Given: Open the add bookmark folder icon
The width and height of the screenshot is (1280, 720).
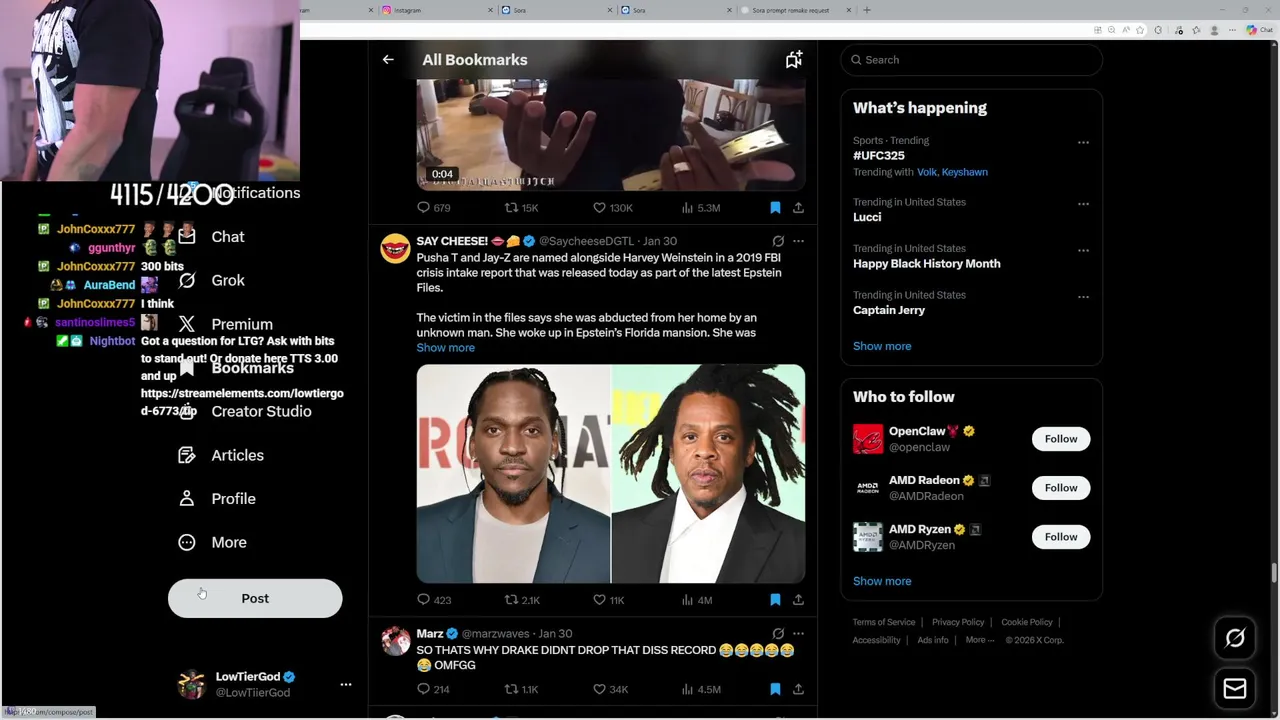Looking at the screenshot, I should coord(793,60).
